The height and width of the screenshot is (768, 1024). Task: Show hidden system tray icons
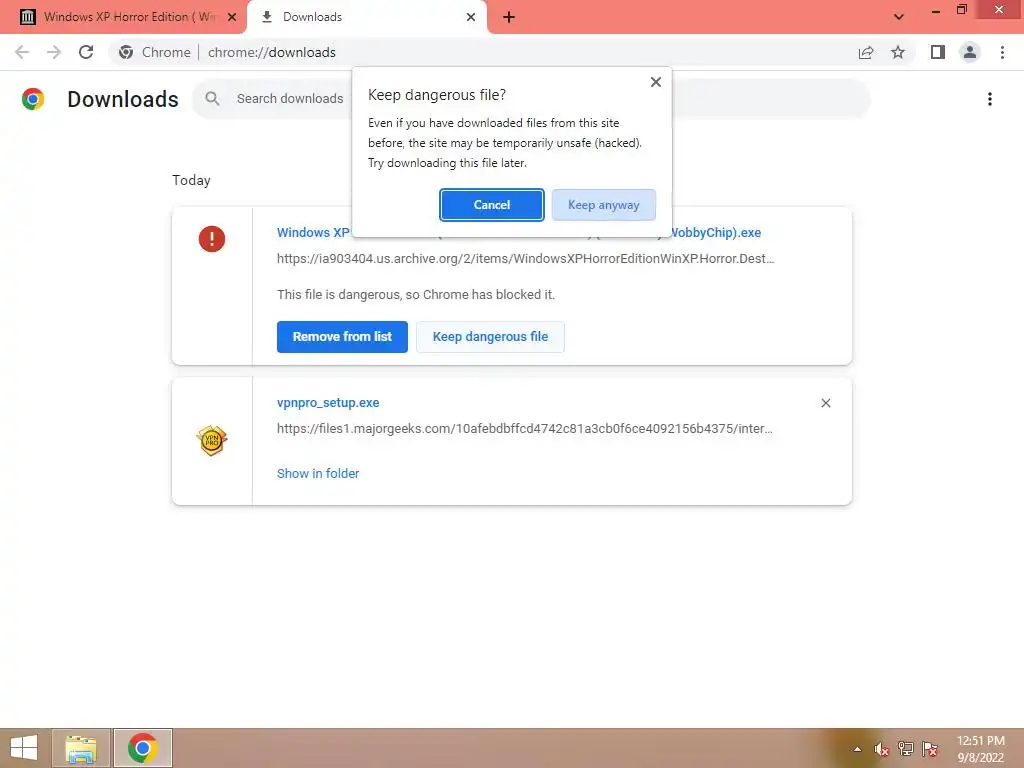pyautogui.click(x=857, y=749)
